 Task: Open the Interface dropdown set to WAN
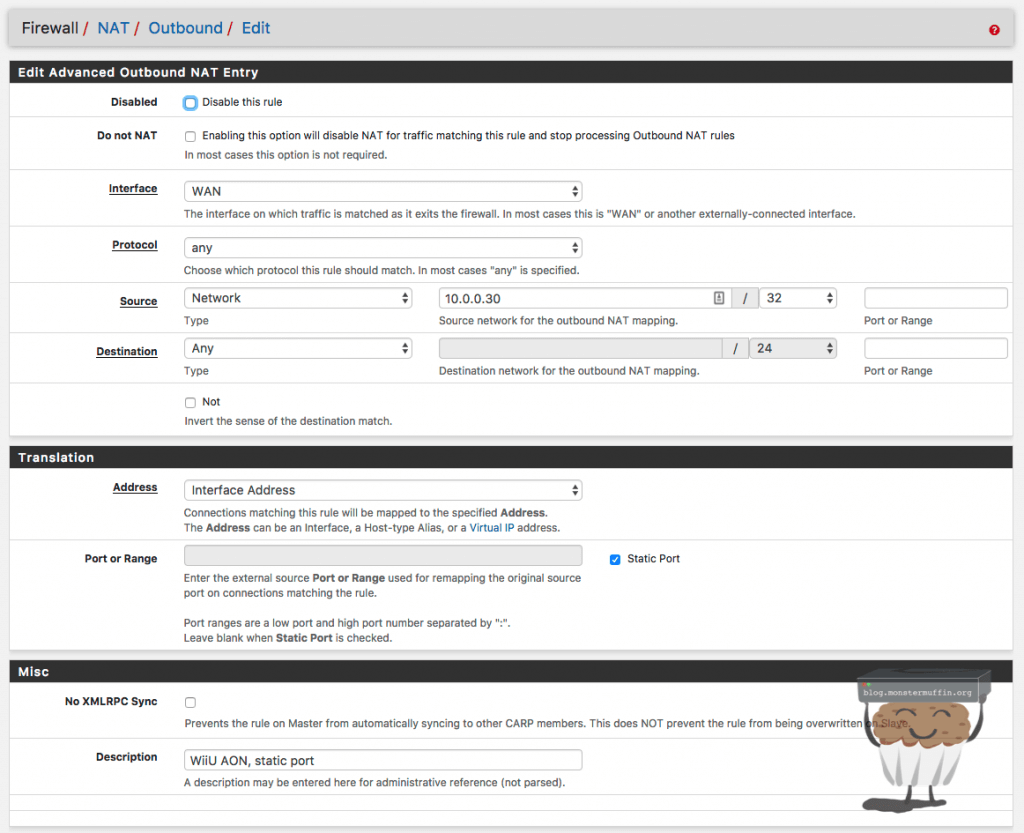(383, 191)
